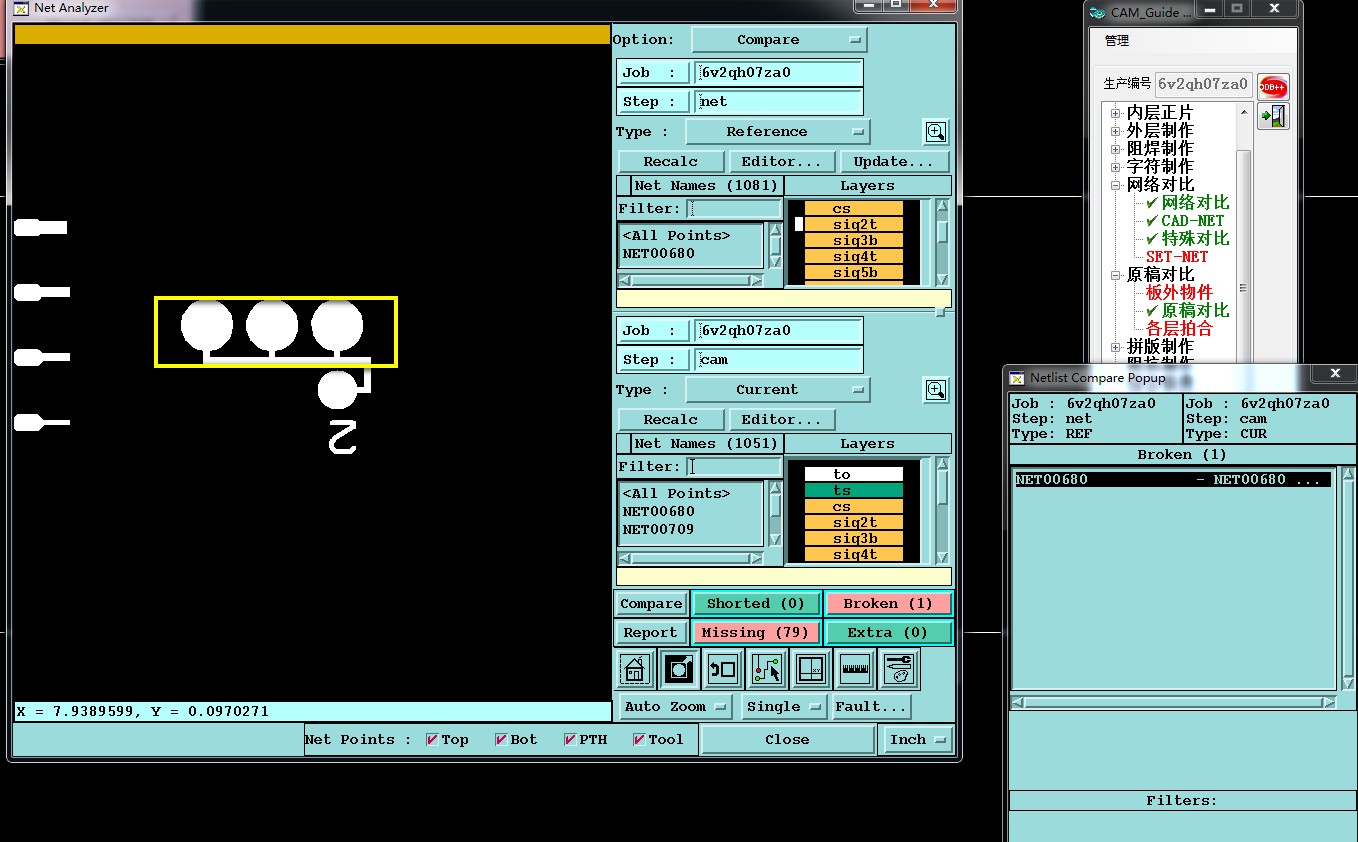
Task: Show Shorted (0) results
Action: [756, 603]
